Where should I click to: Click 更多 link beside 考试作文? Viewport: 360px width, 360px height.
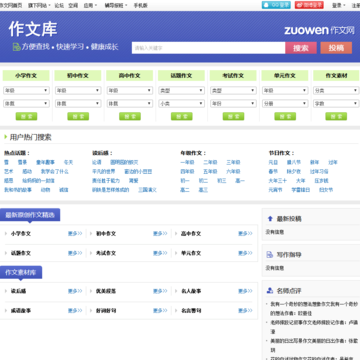tap(160, 253)
